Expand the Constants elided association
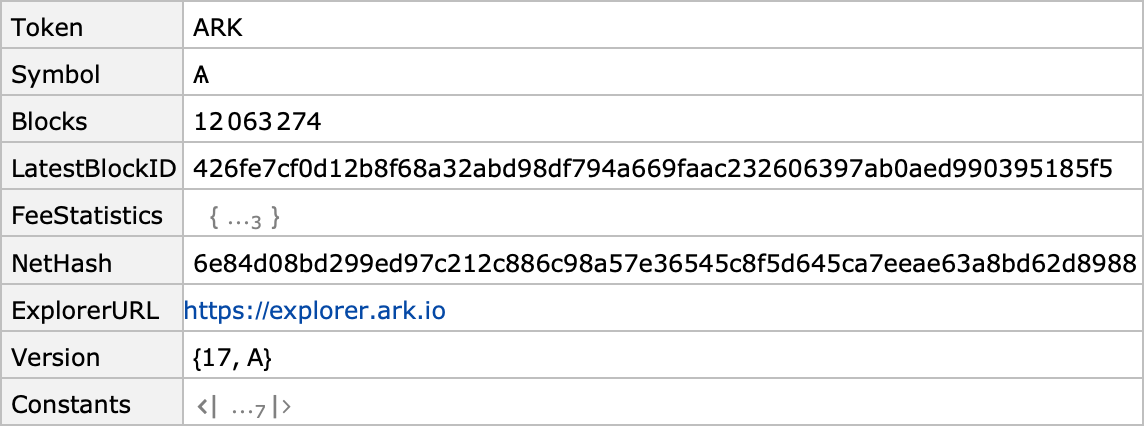 tap(244, 406)
